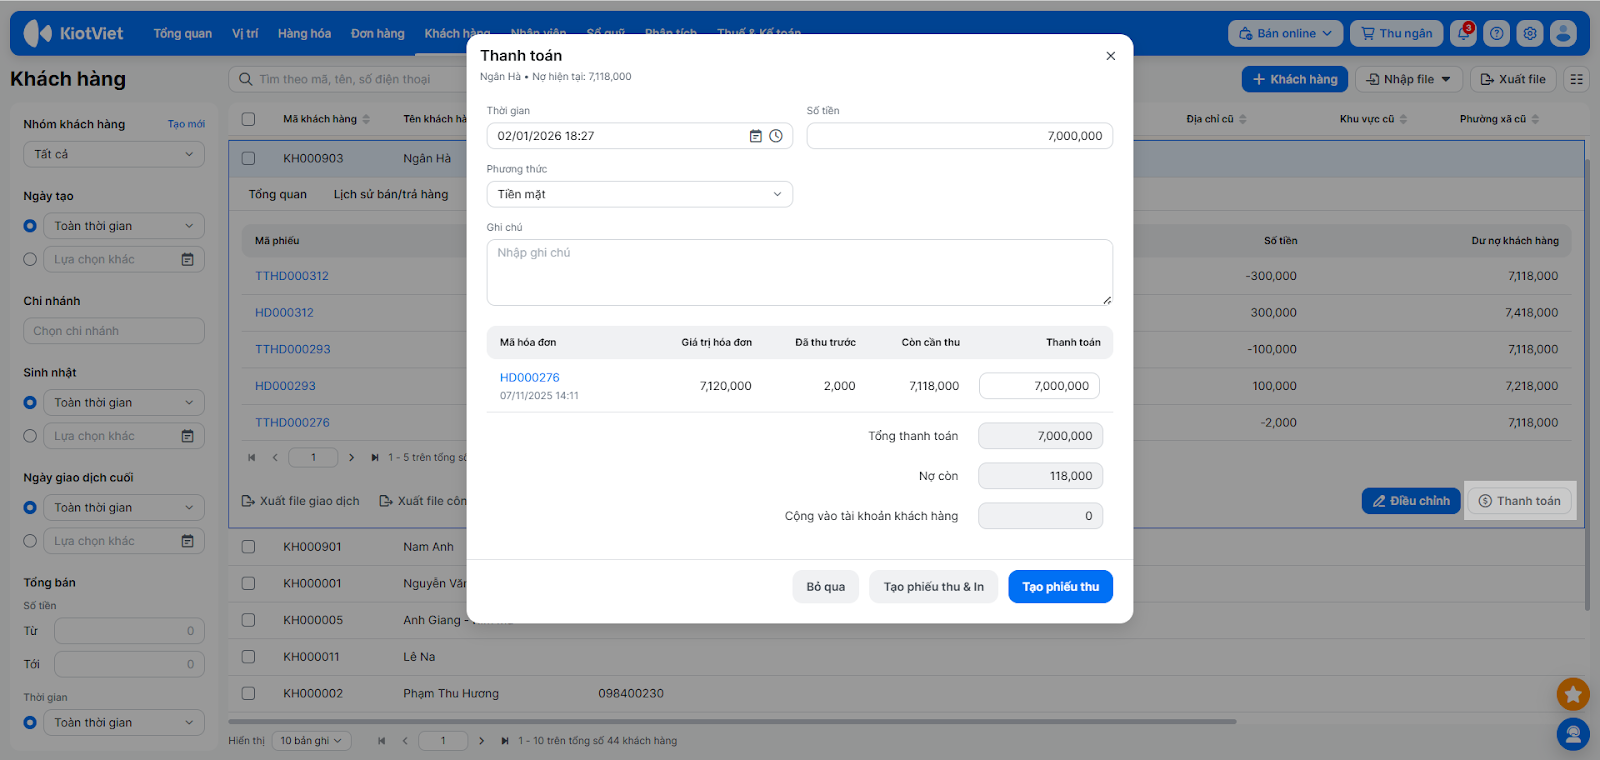Click the Thanh toán amount for HD000276
1600x760 pixels.
coord(1039,386)
